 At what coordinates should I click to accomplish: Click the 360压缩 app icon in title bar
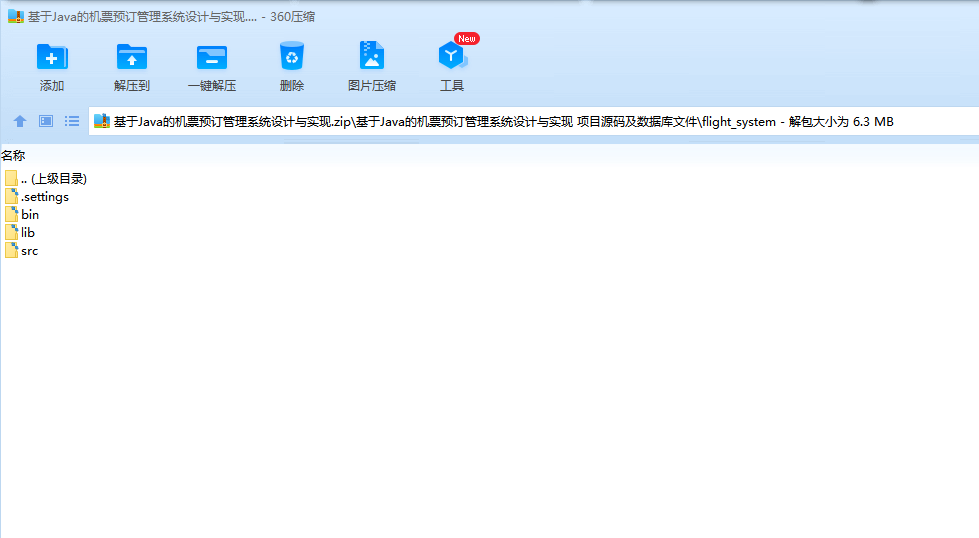16,17
